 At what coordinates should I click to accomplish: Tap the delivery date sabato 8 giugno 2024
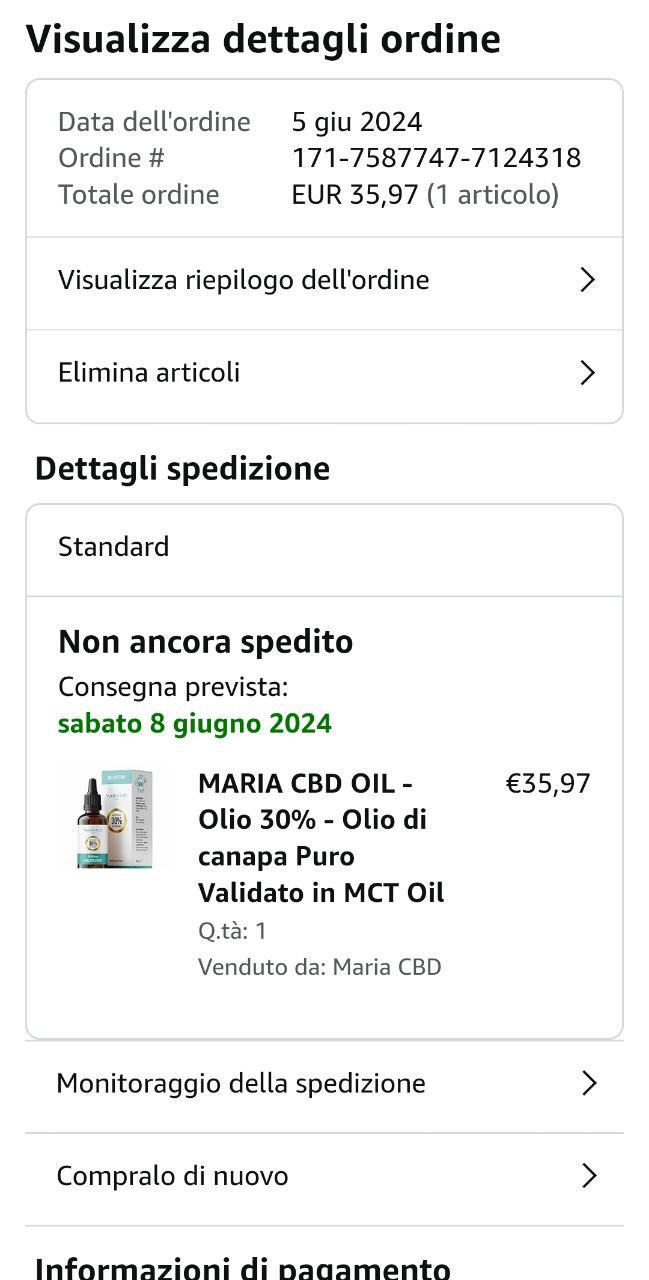195,723
